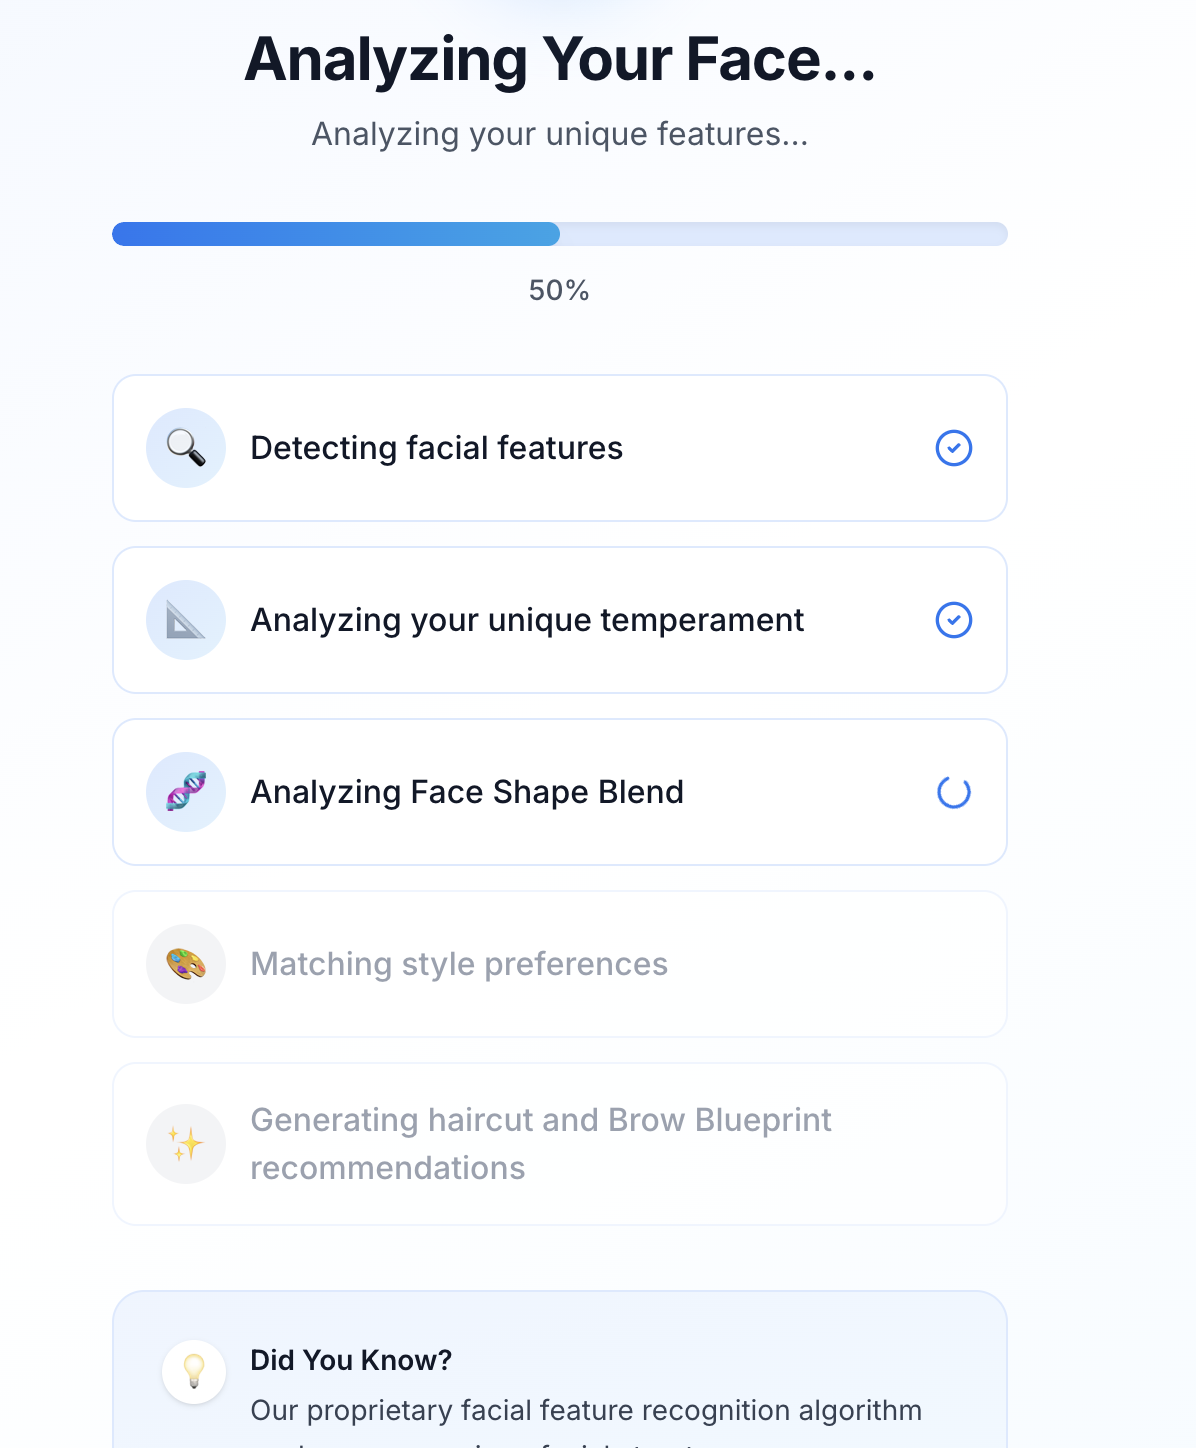Click the lightbulb Did You Know icon
Viewport: 1196px width, 1448px height.
pyautogui.click(x=193, y=1371)
